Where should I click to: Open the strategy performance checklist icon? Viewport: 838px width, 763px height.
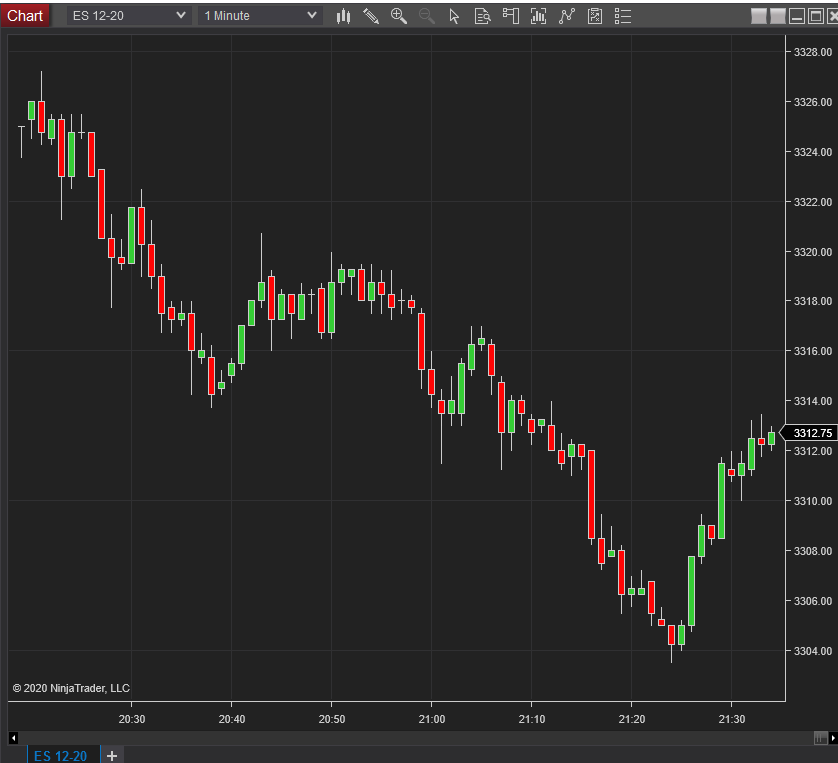pos(595,16)
